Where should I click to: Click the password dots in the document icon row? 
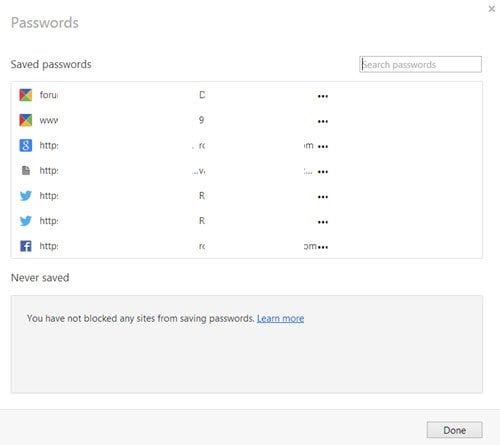(x=323, y=172)
